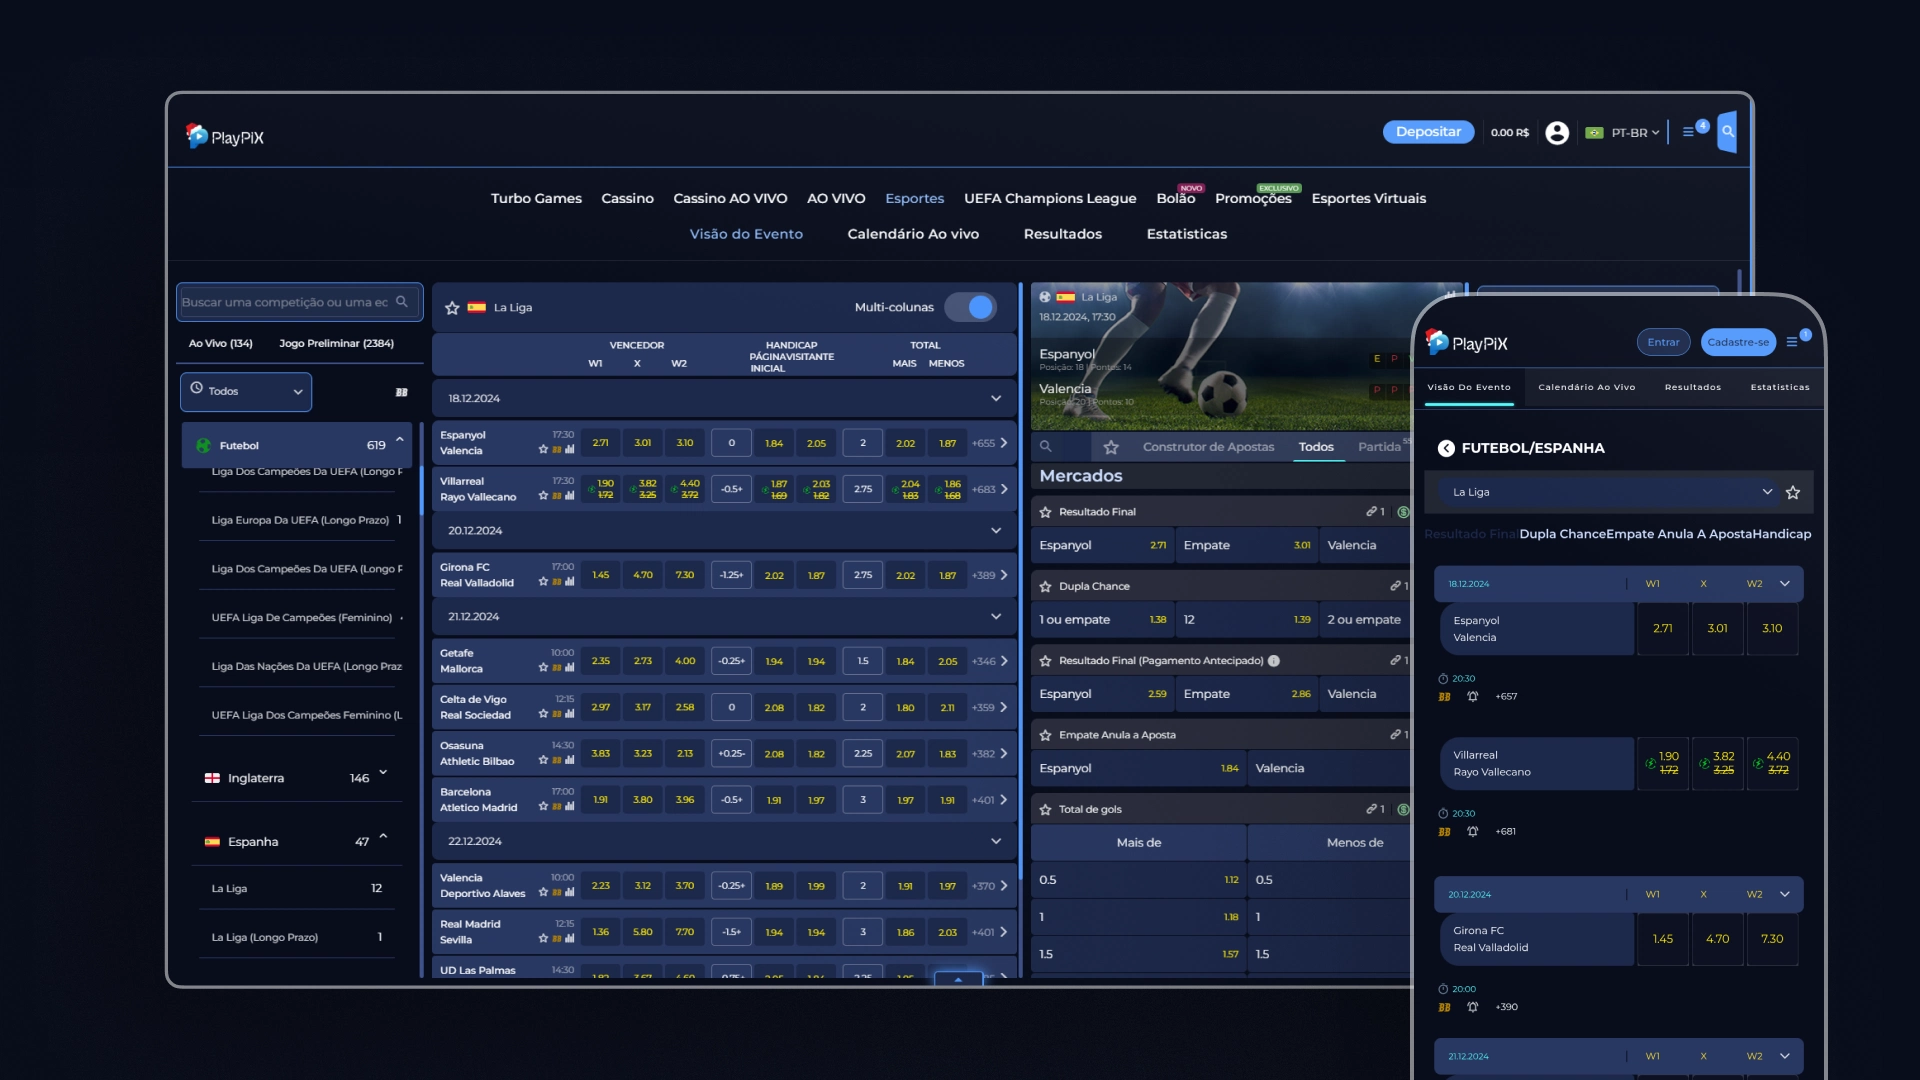Click the scroll-to-top arrow button
The width and height of the screenshot is (1920, 1080).
pos(958,979)
